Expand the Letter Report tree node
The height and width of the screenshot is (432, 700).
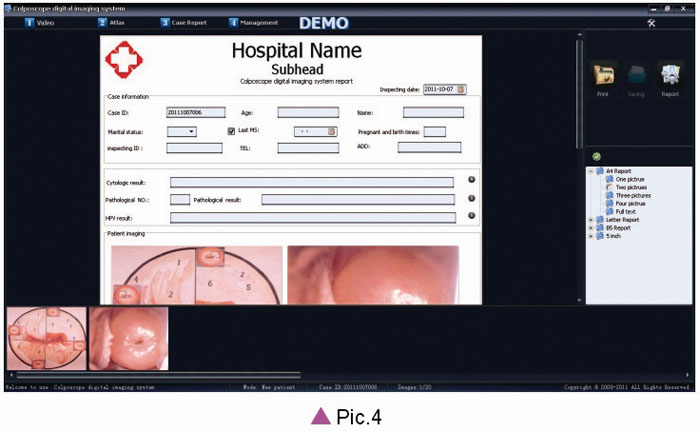[591, 220]
